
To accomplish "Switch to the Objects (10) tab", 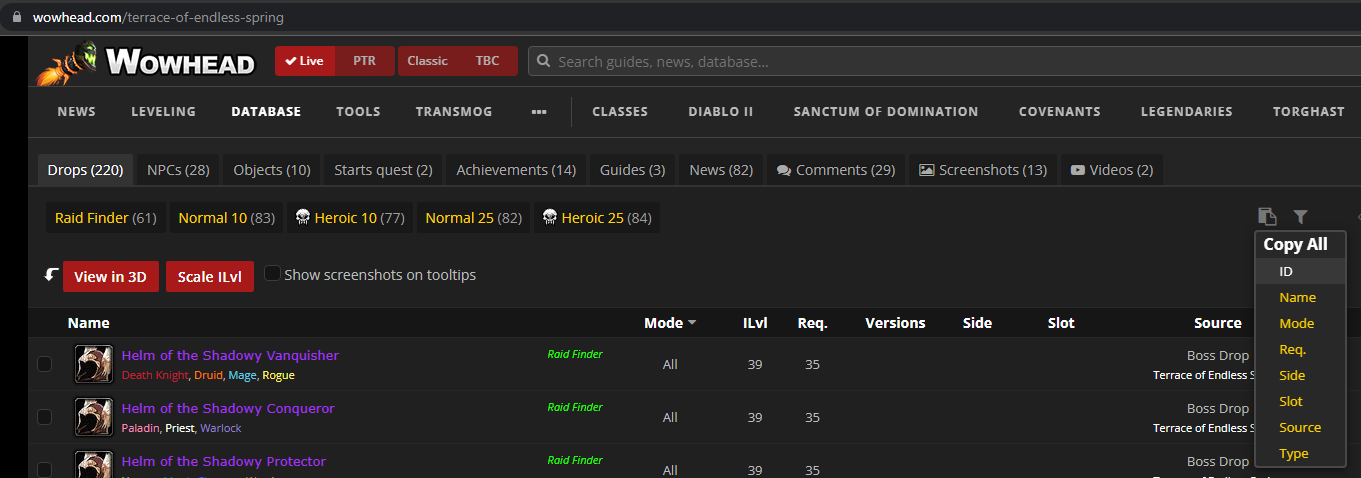I will pos(272,170).
